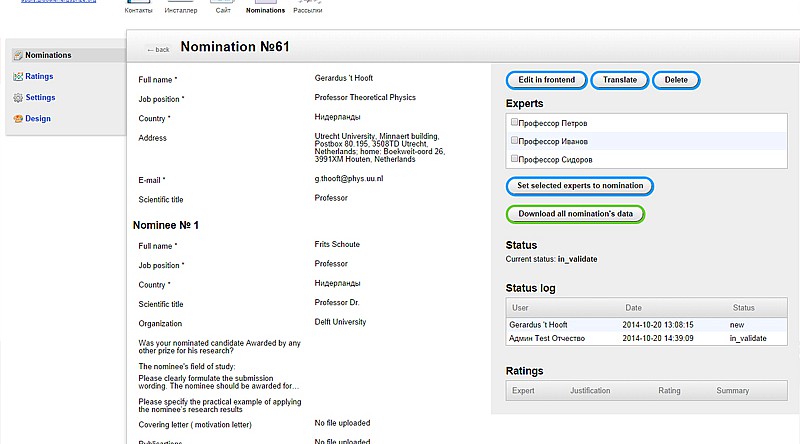Click the underlined link at top left

(48, 3)
